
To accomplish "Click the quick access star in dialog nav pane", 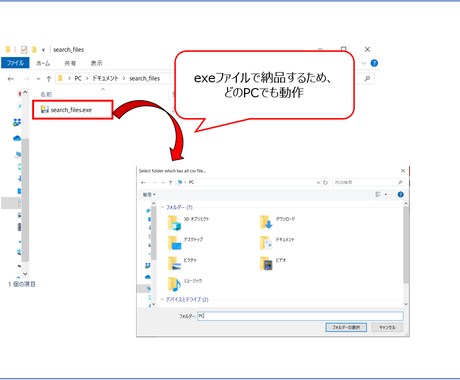I will click(x=148, y=211).
